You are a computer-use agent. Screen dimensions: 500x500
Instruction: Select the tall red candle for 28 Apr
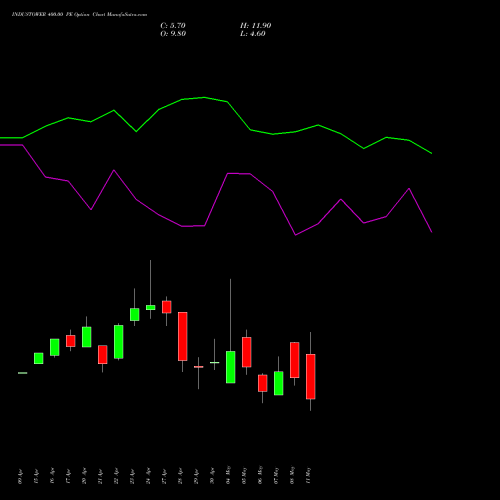183,336
